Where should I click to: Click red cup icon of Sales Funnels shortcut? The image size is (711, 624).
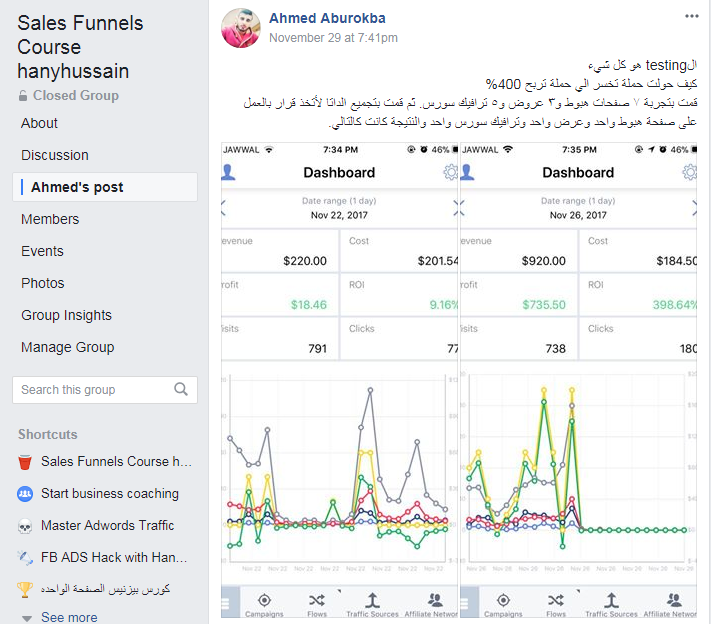click(25, 462)
